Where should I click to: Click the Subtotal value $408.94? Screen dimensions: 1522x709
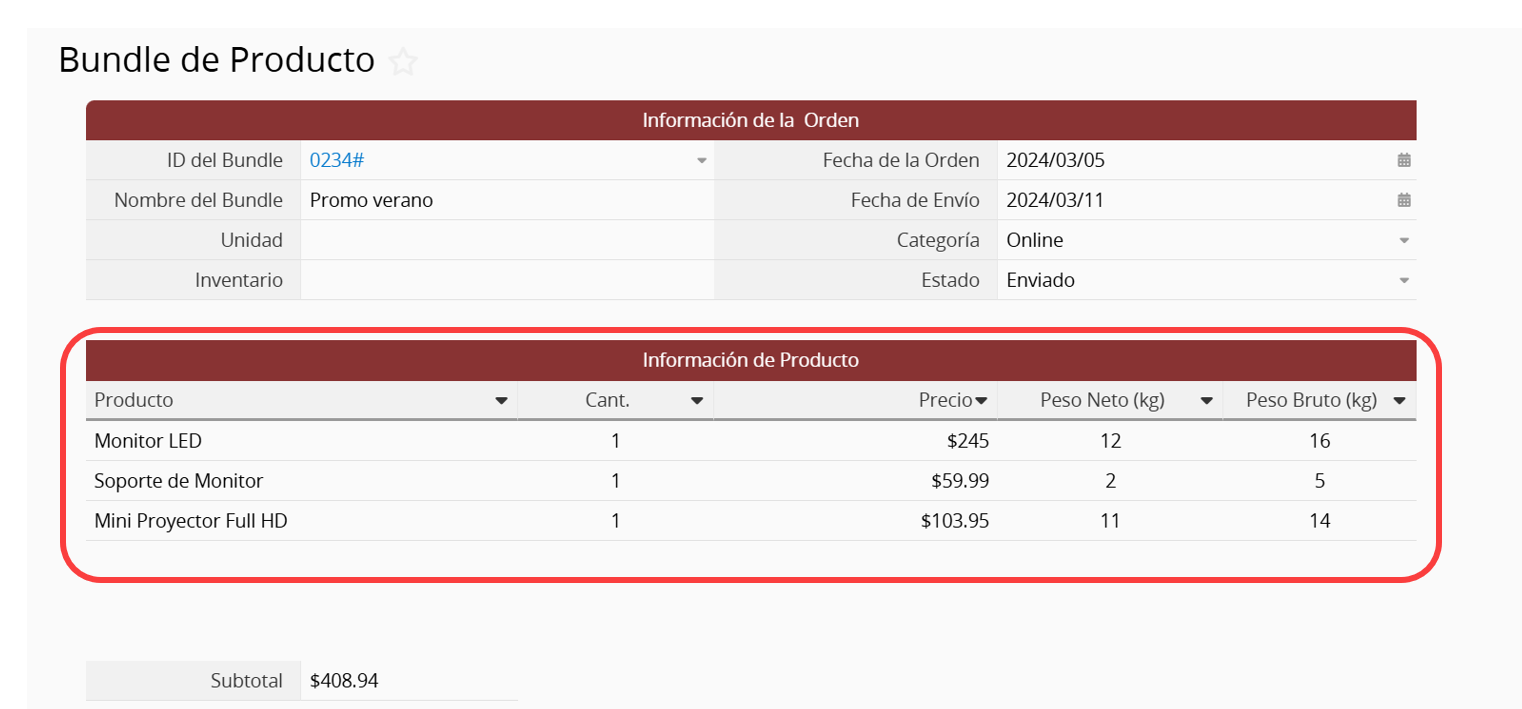(344, 681)
